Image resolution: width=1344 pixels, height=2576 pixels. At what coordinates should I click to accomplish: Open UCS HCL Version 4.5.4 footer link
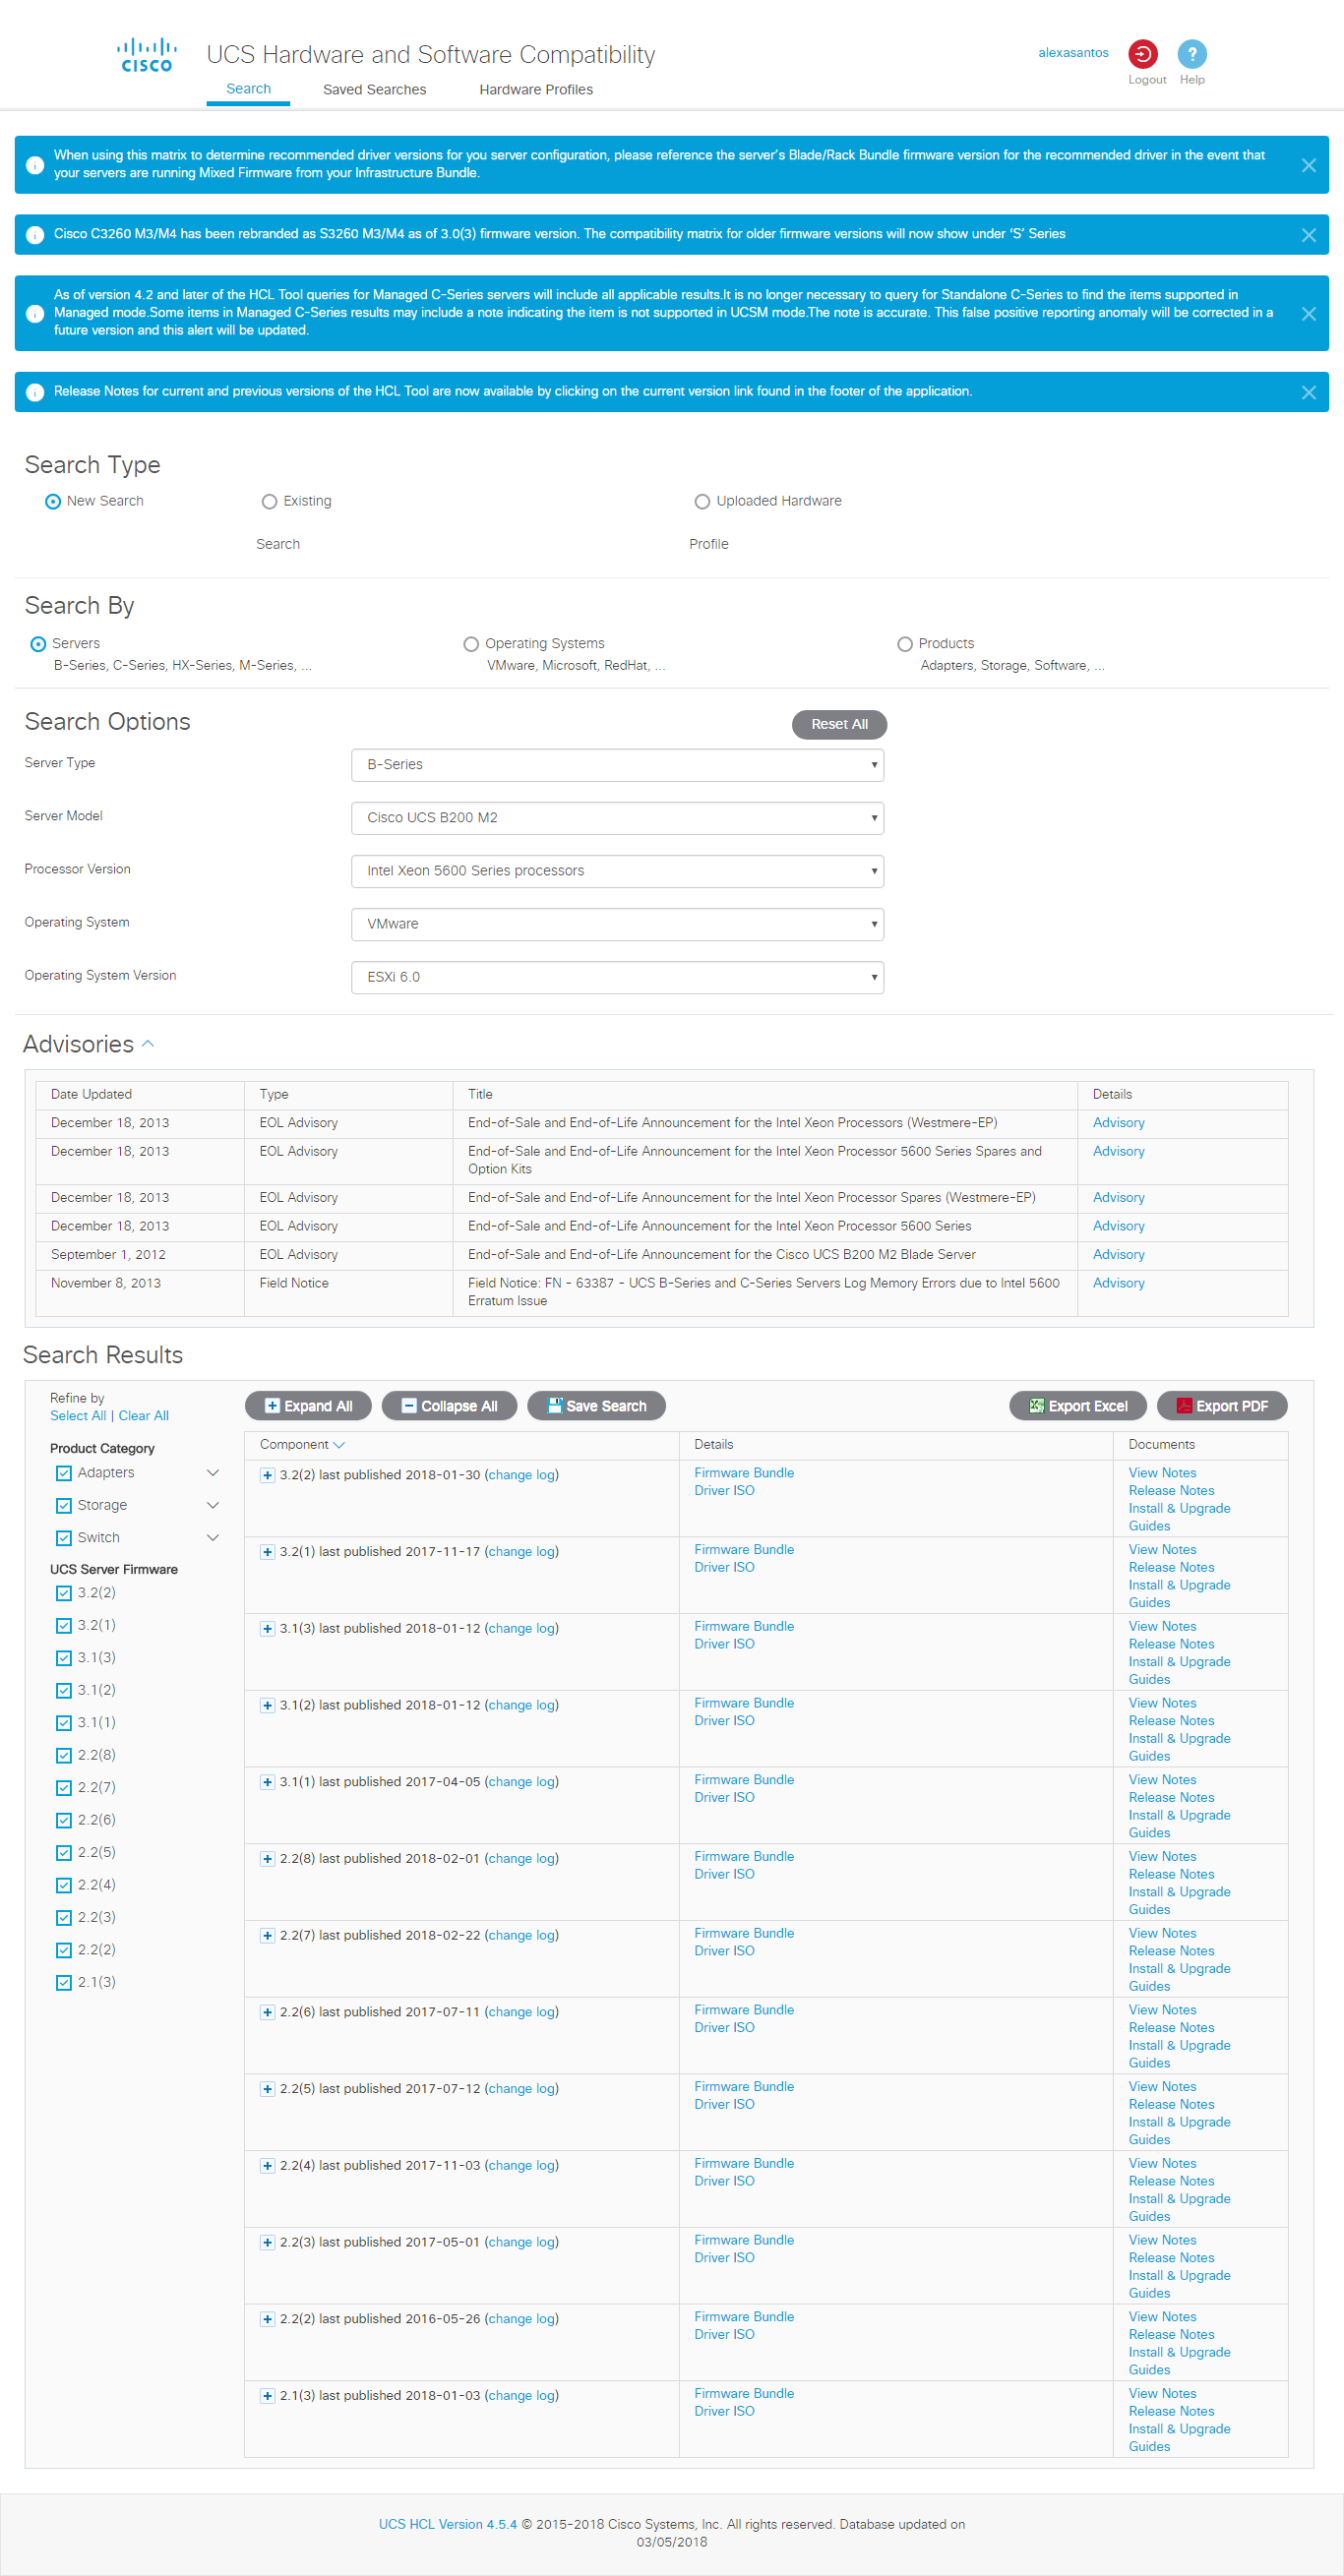448,2525
